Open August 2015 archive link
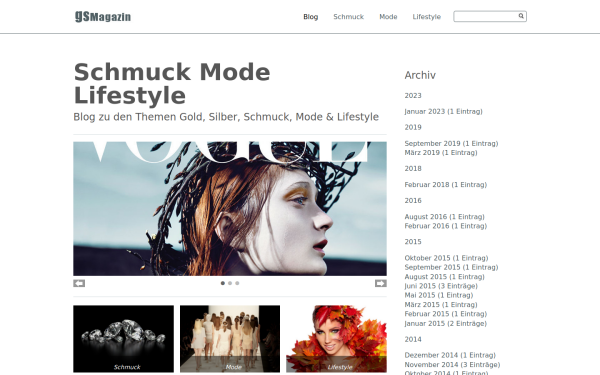 pyautogui.click(x=444, y=277)
